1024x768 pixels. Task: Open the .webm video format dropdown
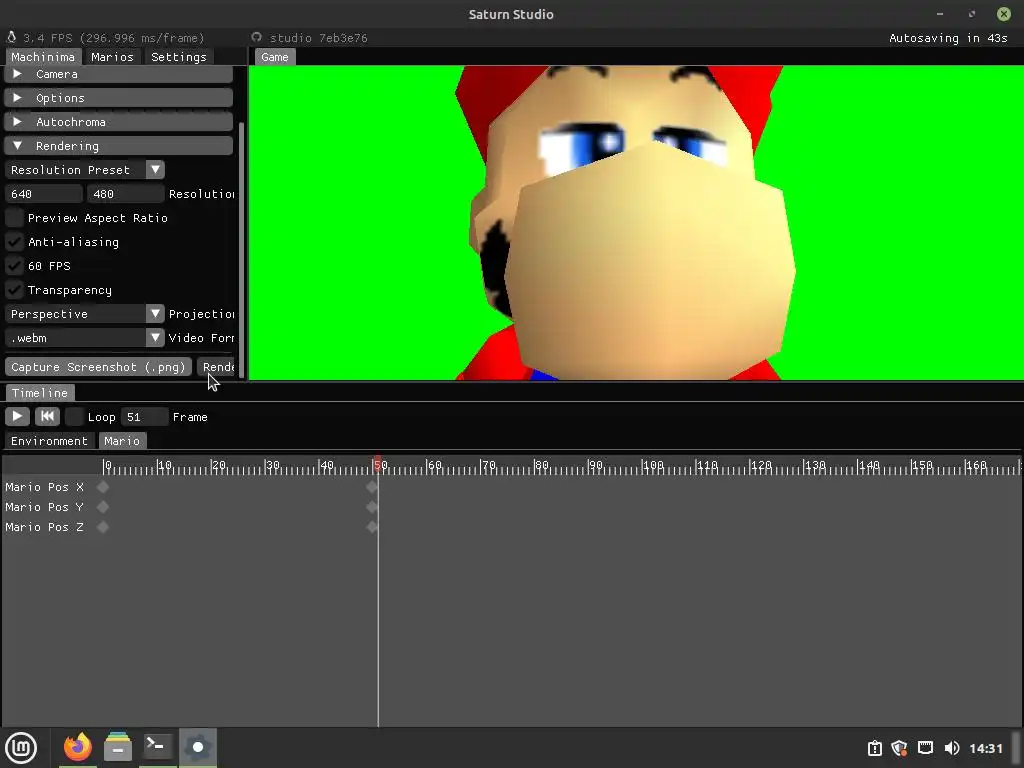[x=84, y=338]
